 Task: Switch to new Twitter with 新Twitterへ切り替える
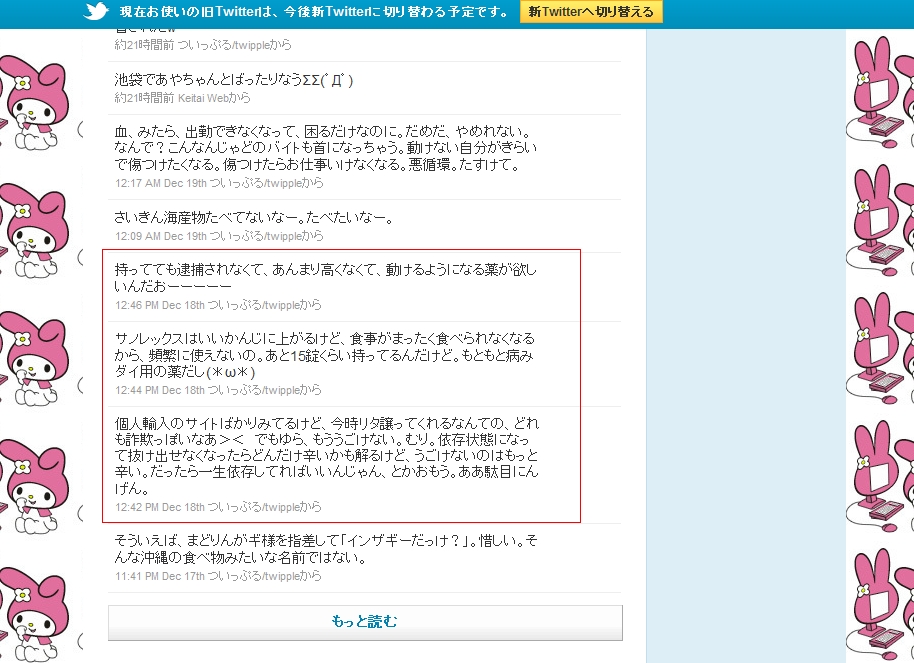(x=591, y=12)
